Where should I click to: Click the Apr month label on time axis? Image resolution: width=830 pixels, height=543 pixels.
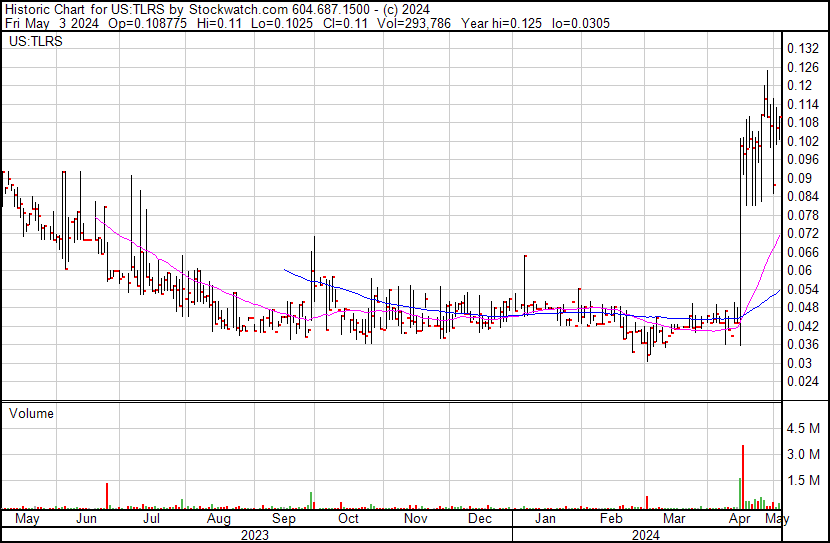click(740, 519)
